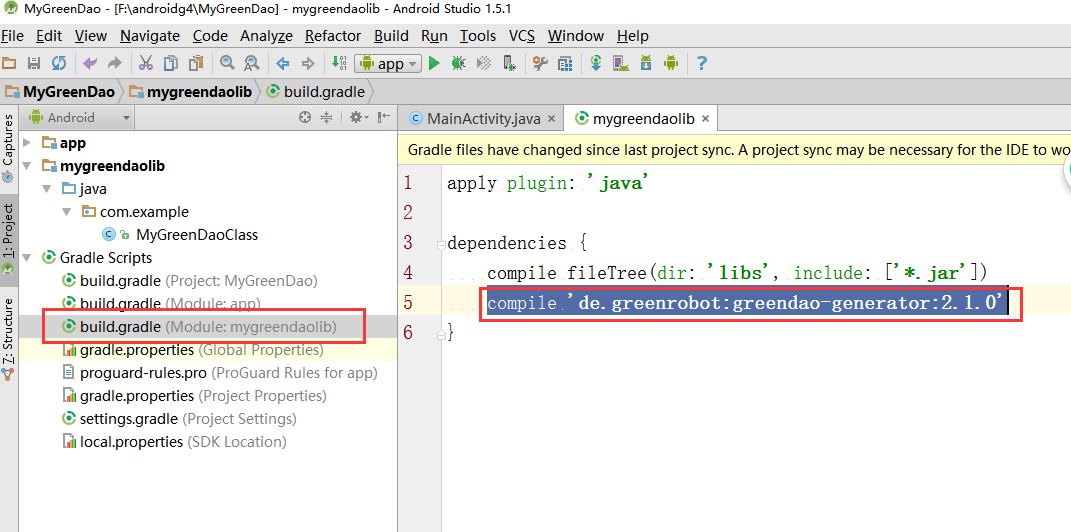Screen dimensions: 1071x532
Task: Open Settings via the wrench icon
Action: pos(540,64)
